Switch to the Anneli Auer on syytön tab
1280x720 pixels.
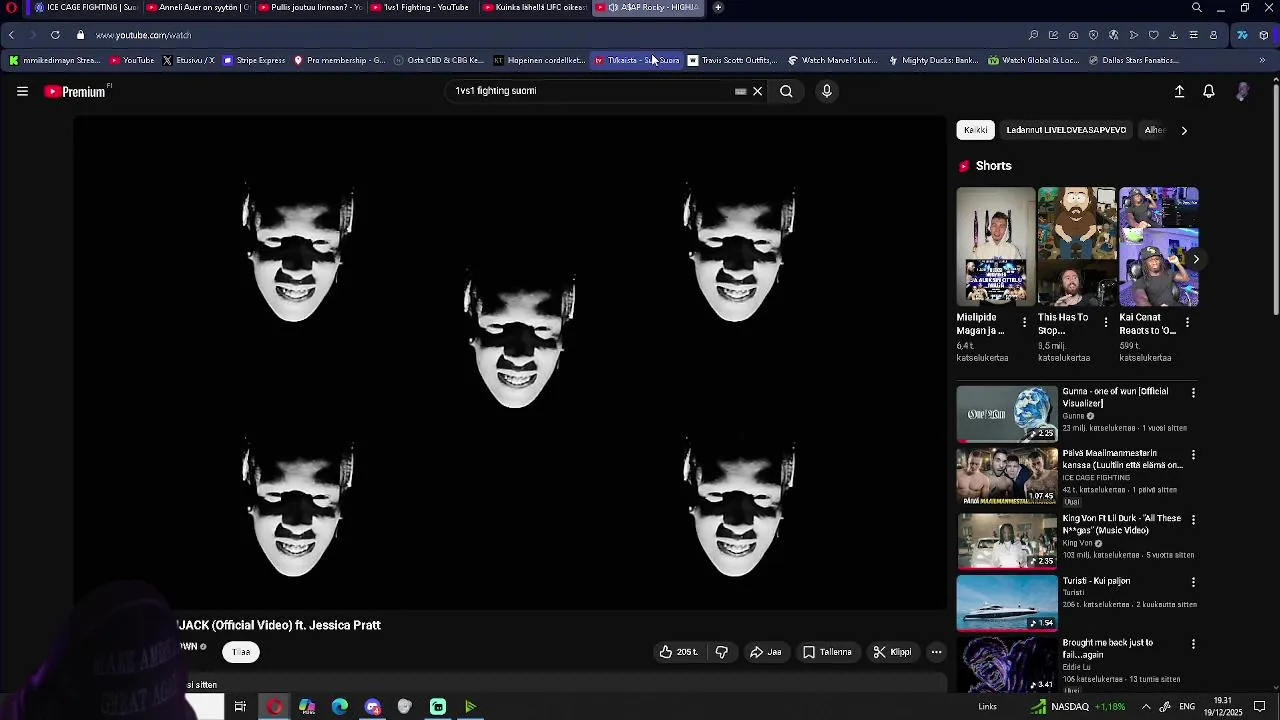point(197,7)
